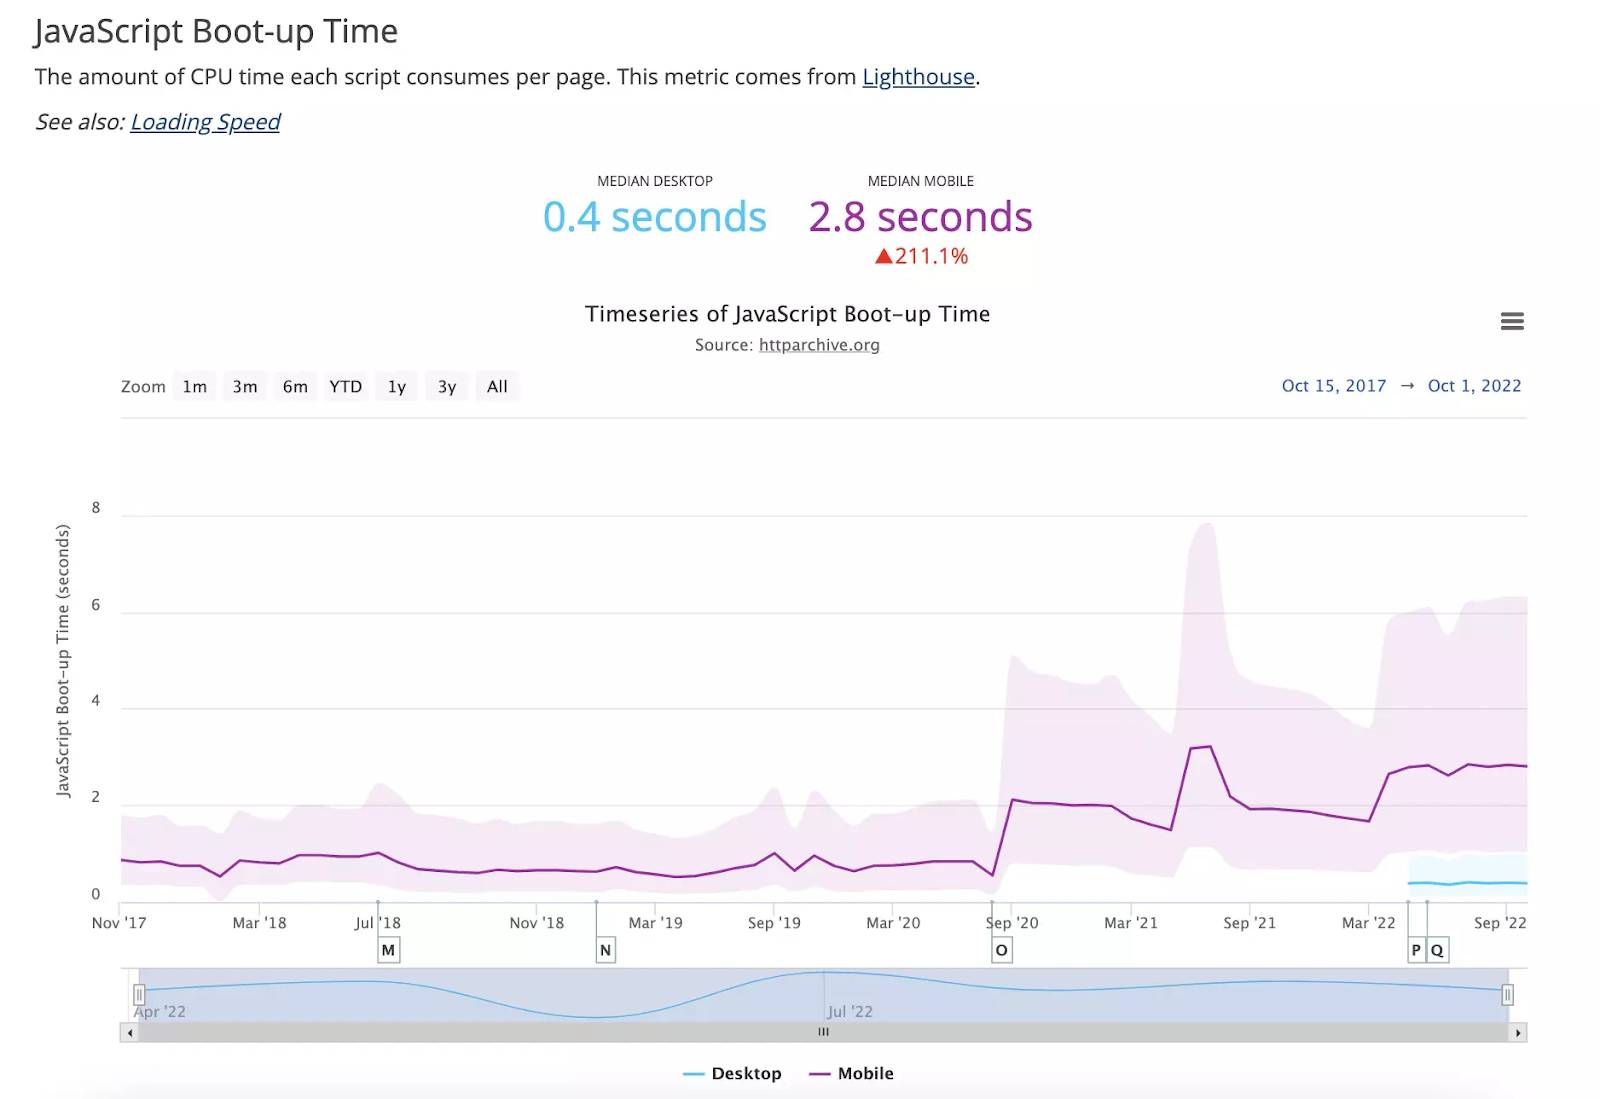The width and height of the screenshot is (1600, 1099).
Task: Click the navigator scrollbar thumb grip
Action: pos(823,1032)
